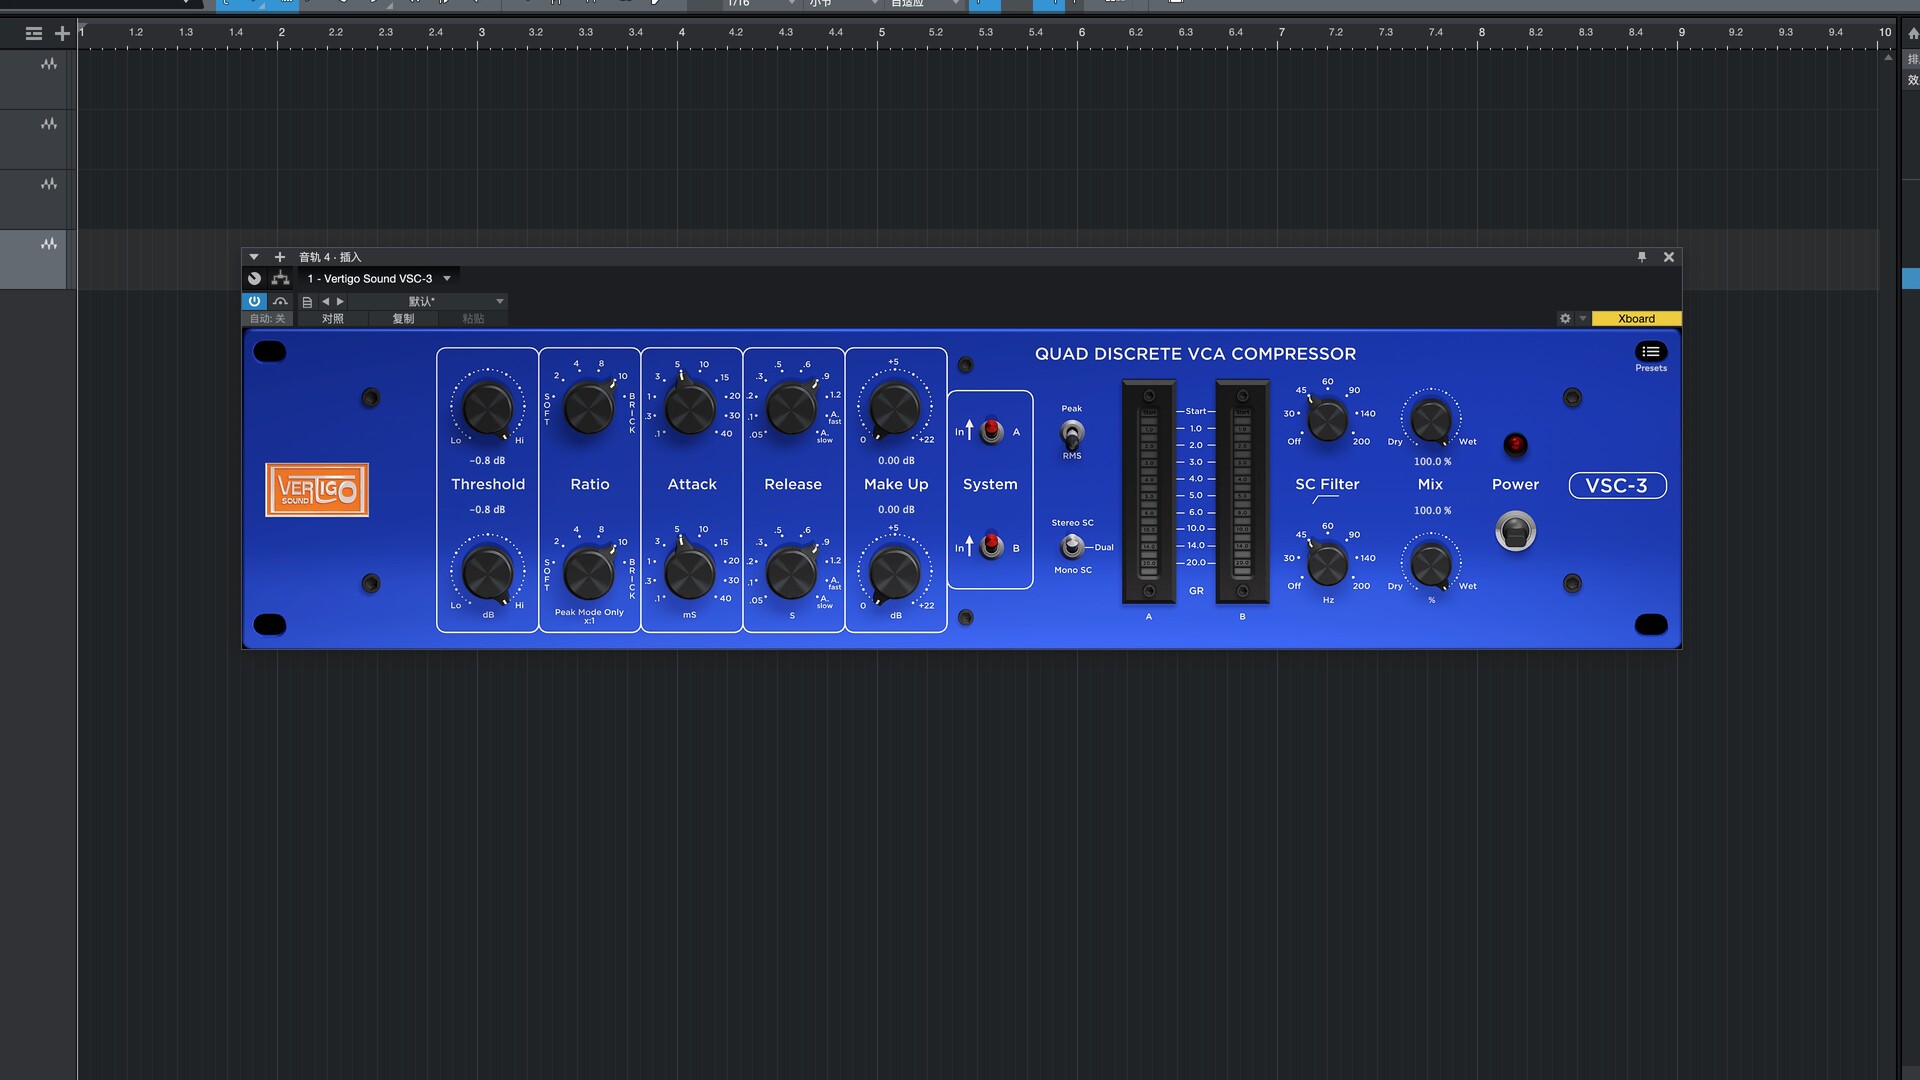The height and width of the screenshot is (1080, 1920).
Task: Open the 1/16 quantize dropdown
Action: (x=760, y=3)
